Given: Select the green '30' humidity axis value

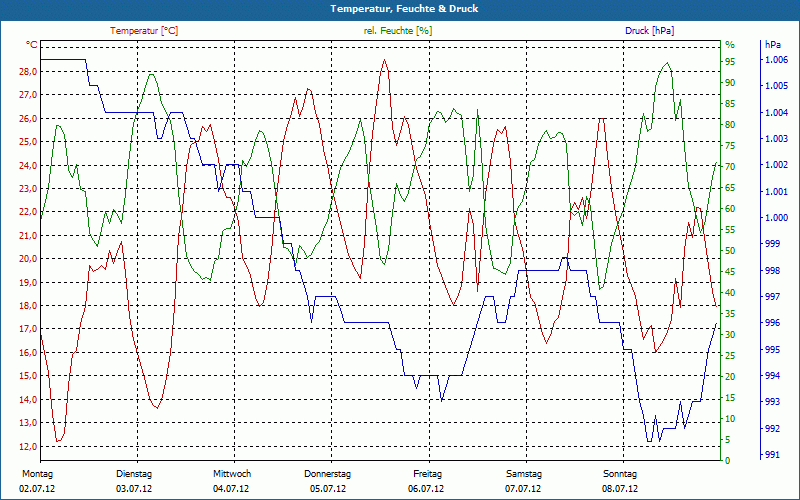Looking at the screenshot, I should click(730, 335).
